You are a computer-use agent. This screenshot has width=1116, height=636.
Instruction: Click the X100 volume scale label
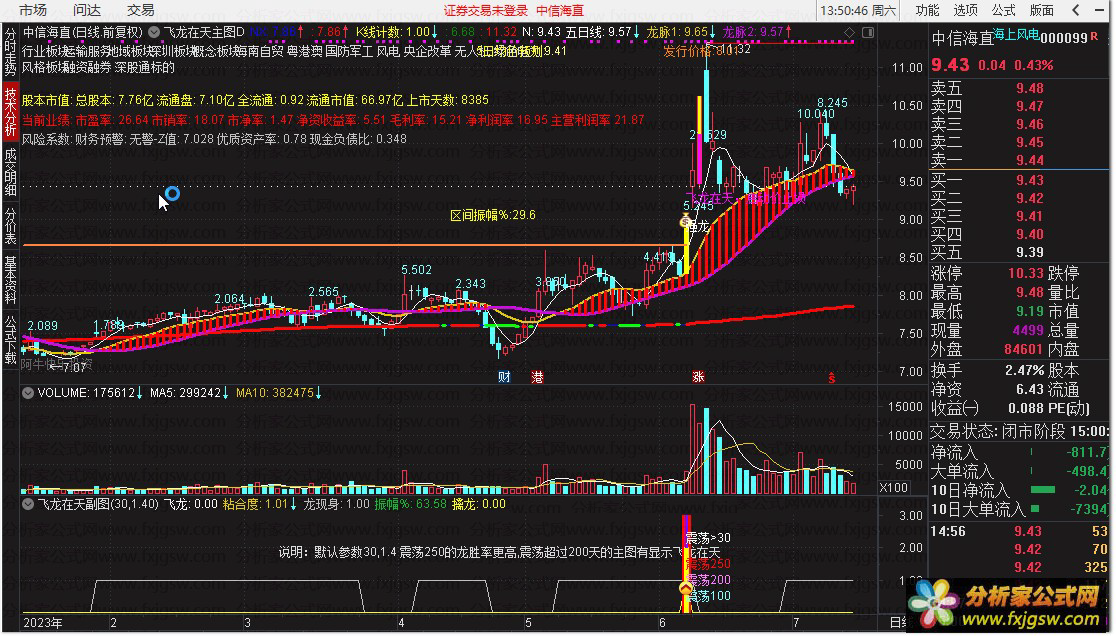(x=893, y=488)
